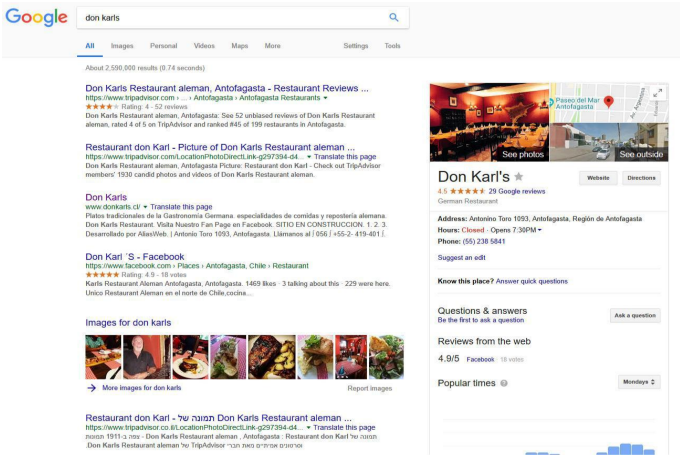Click Answer quick questions

[x=532, y=281]
